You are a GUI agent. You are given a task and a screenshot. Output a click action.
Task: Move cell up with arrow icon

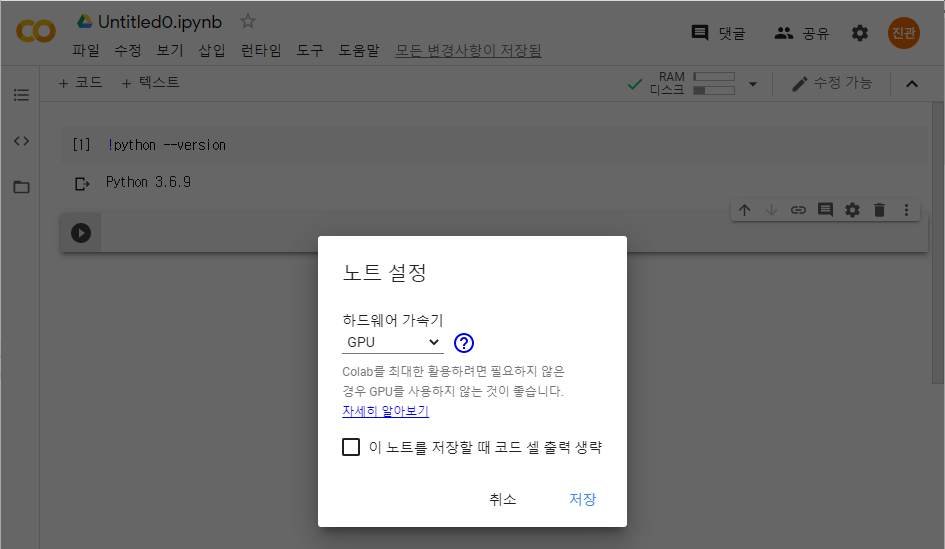[x=744, y=210]
